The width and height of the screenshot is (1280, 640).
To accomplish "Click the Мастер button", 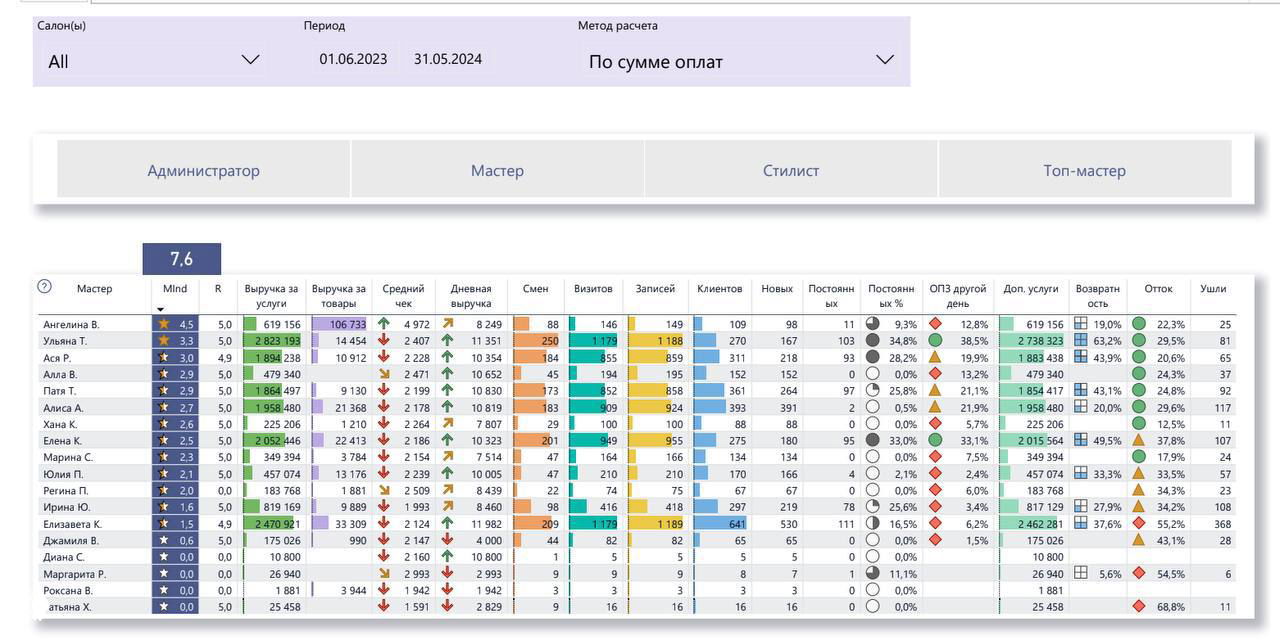I will 498,170.
